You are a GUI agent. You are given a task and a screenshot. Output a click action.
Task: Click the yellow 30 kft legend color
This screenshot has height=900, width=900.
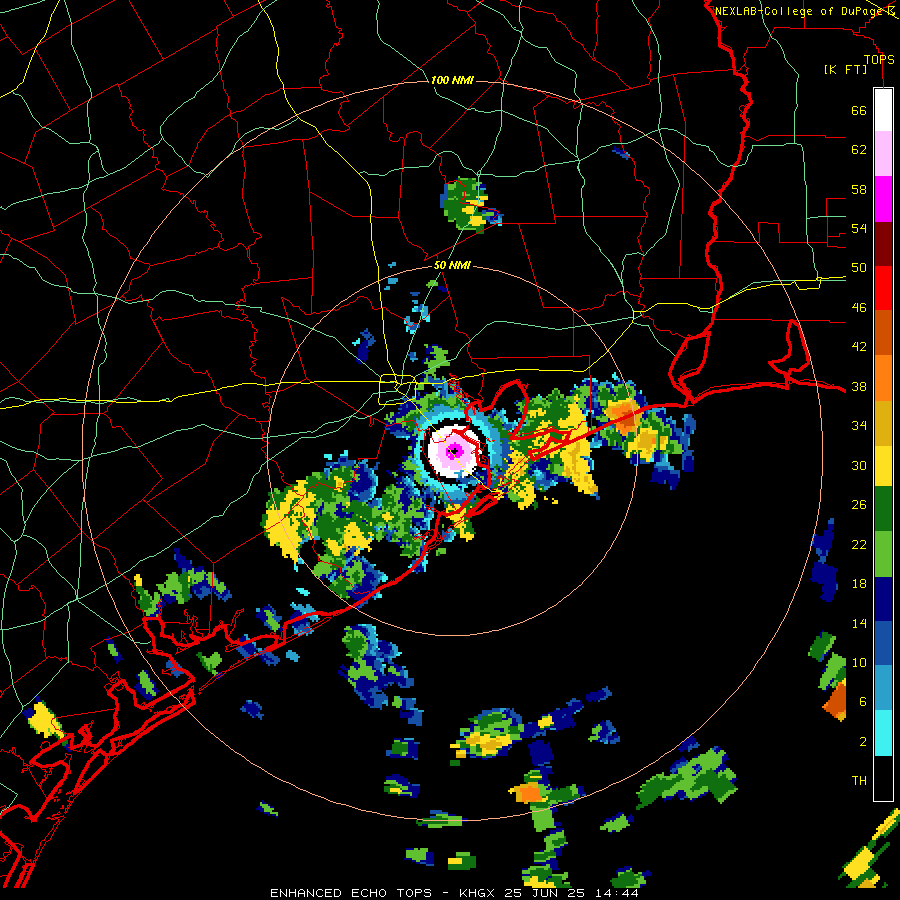coord(883,465)
